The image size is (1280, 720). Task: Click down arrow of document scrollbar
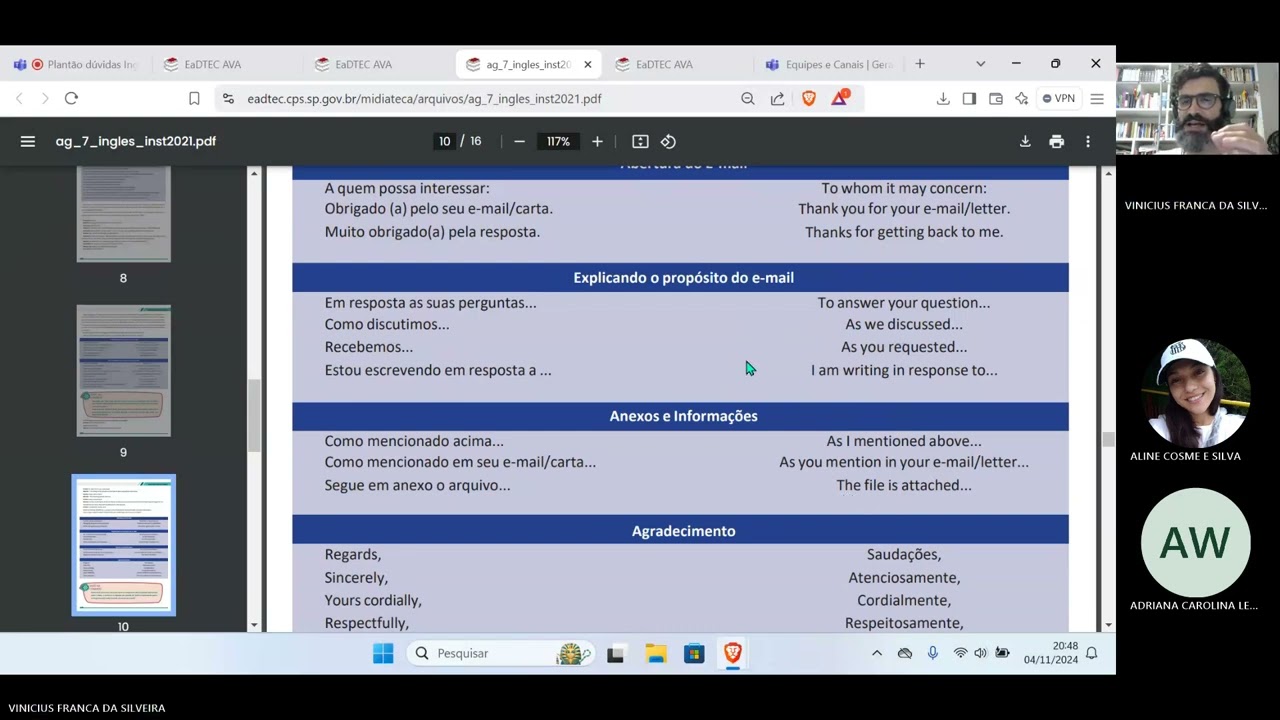pos(1108,625)
